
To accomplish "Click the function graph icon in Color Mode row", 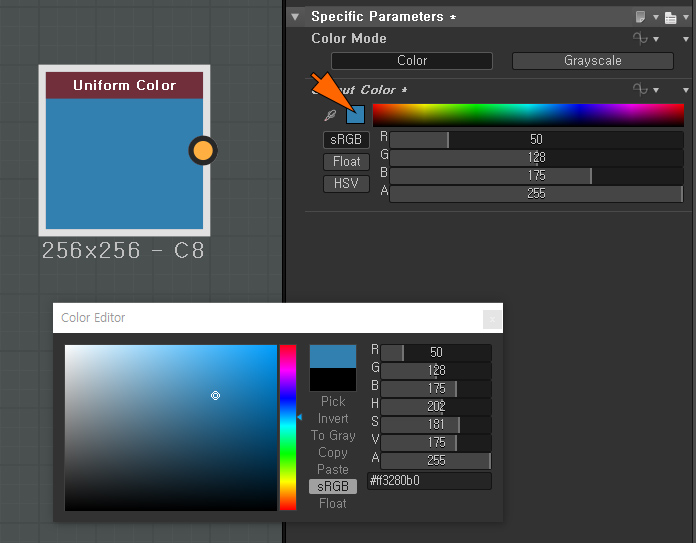I will [640, 38].
